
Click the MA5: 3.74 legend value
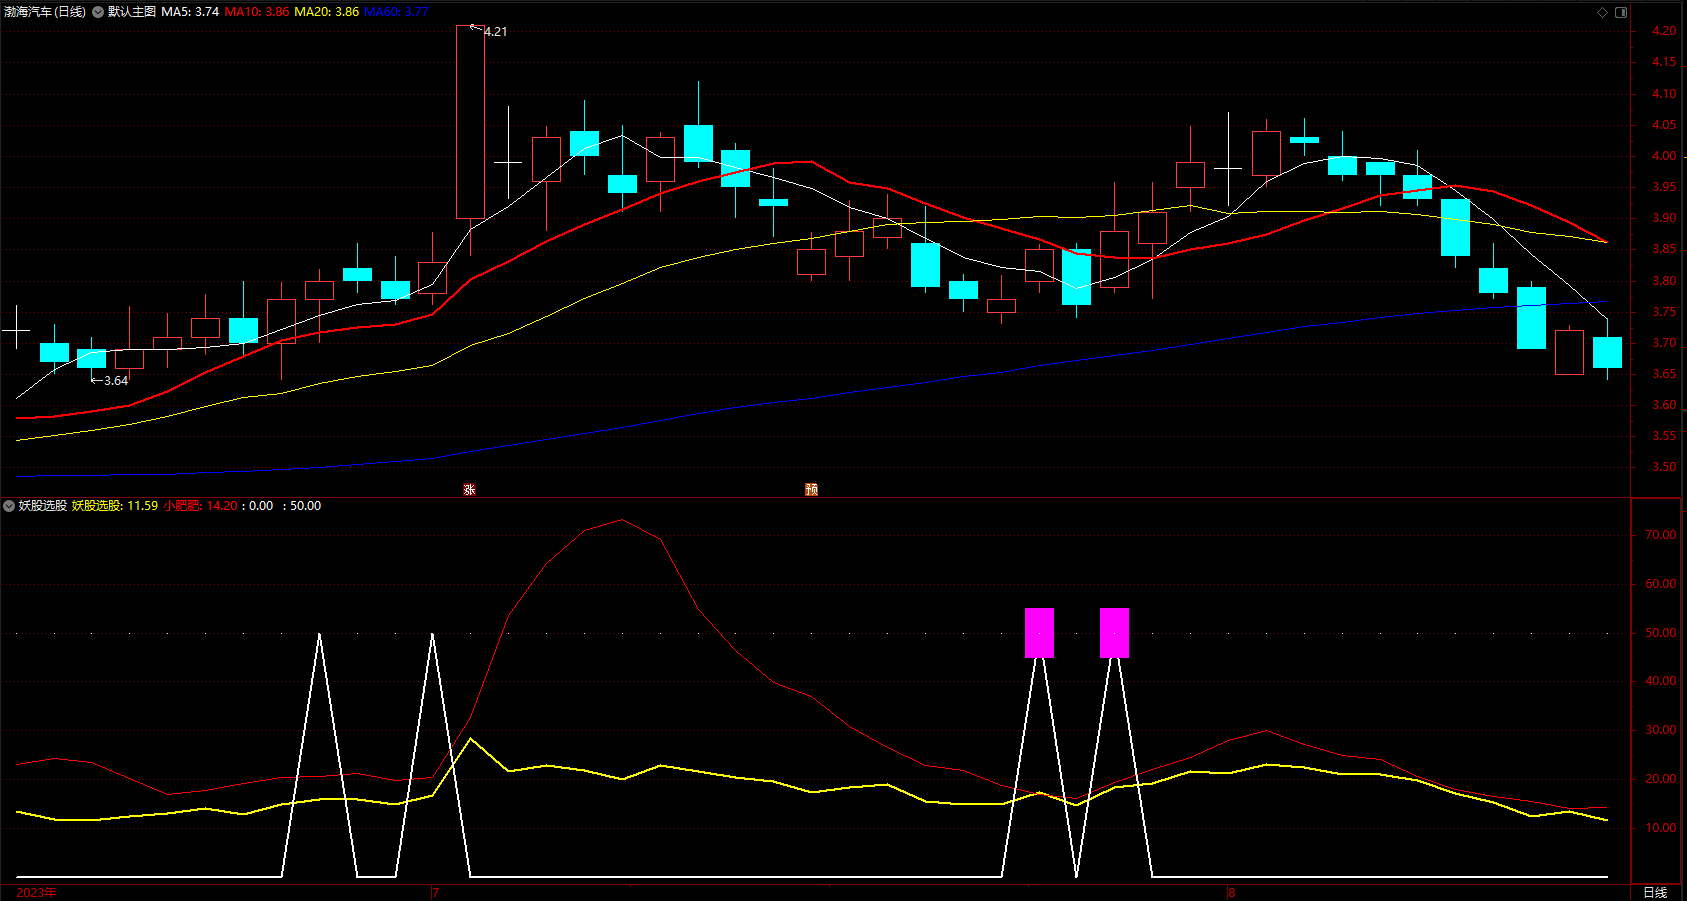190,12
